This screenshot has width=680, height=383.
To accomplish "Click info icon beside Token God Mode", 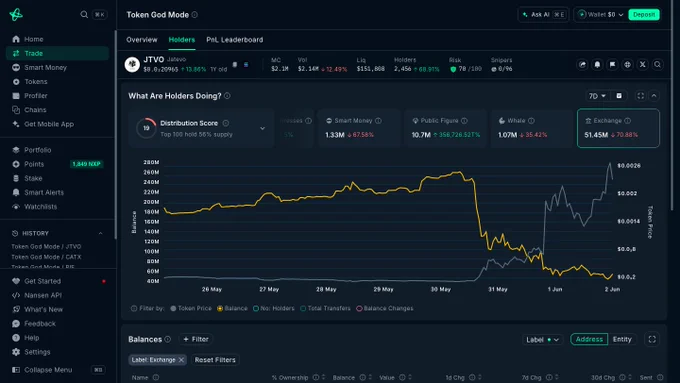I will coord(195,15).
